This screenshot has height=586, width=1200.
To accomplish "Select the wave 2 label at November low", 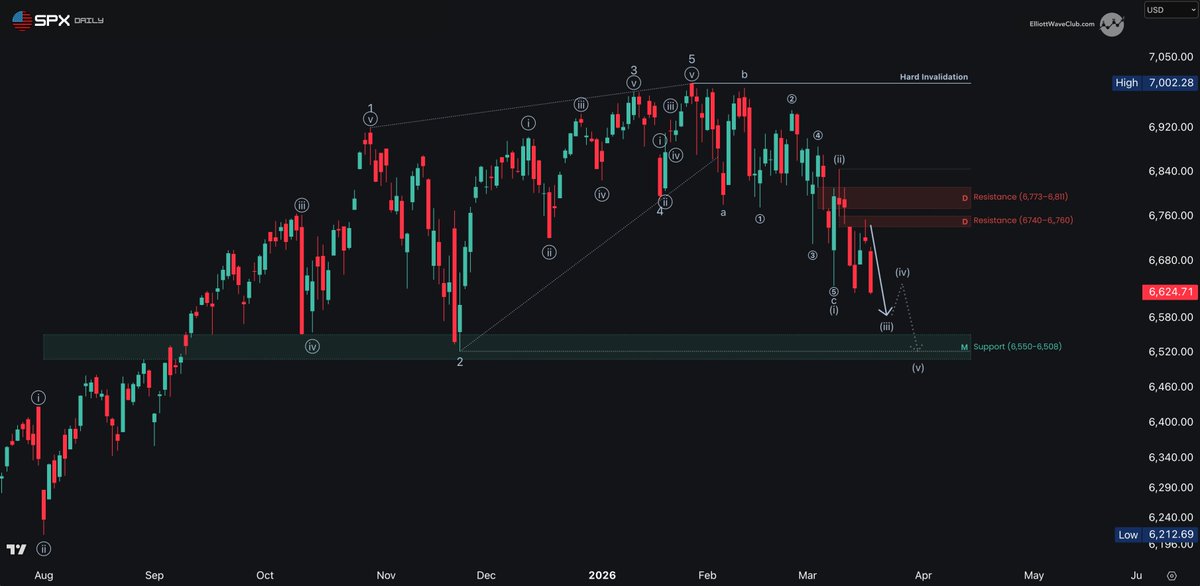I will coord(460,362).
